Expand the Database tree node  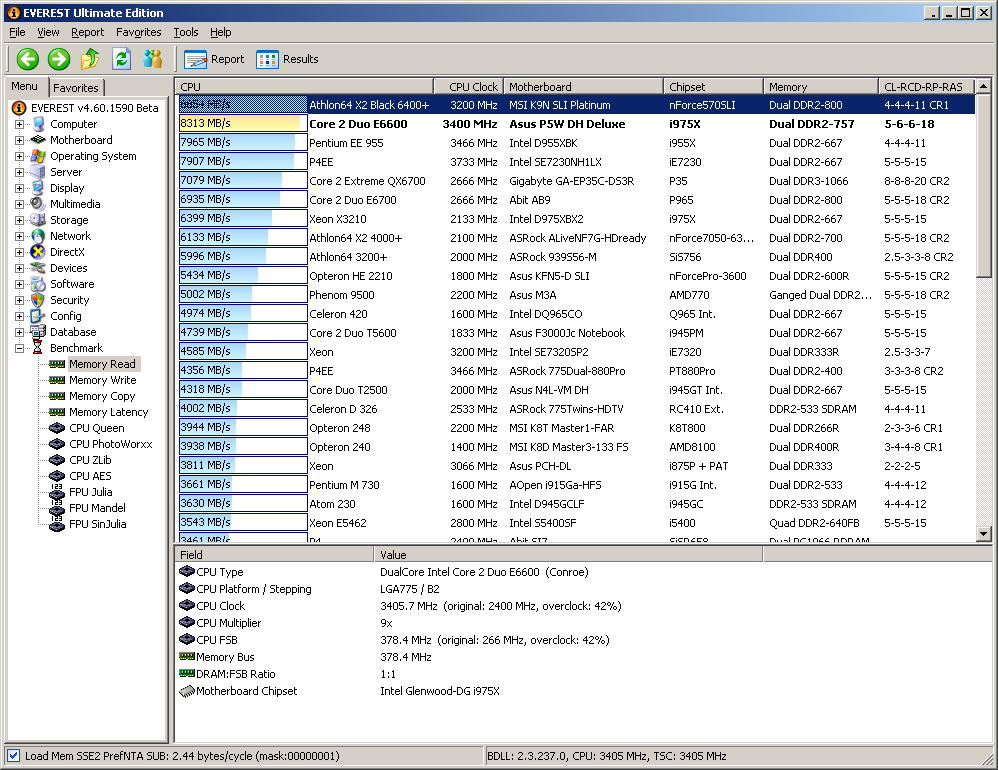click(19, 332)
